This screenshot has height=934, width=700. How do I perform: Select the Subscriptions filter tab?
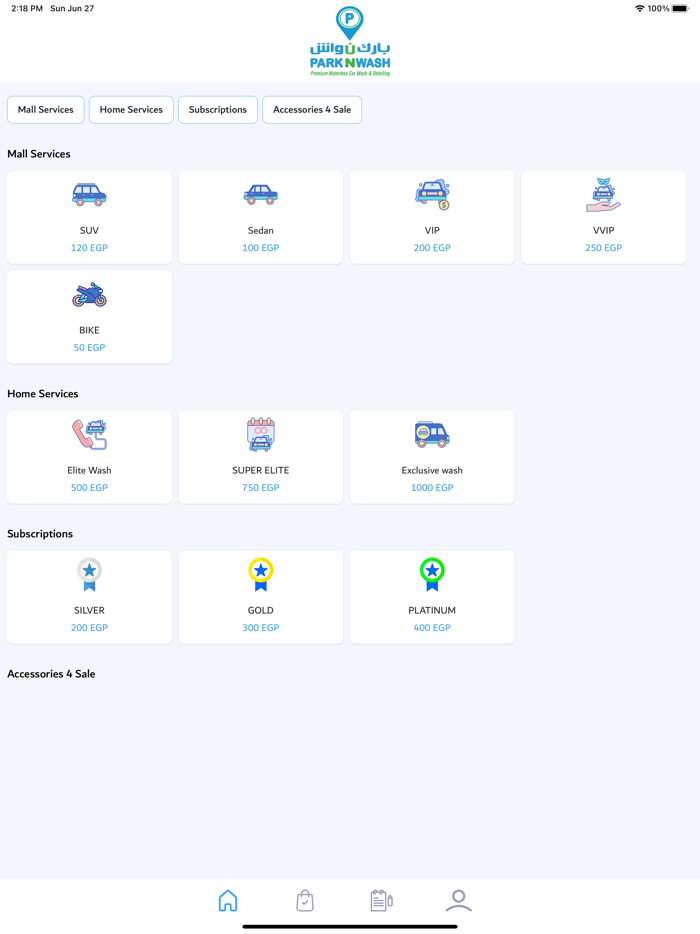218,110
